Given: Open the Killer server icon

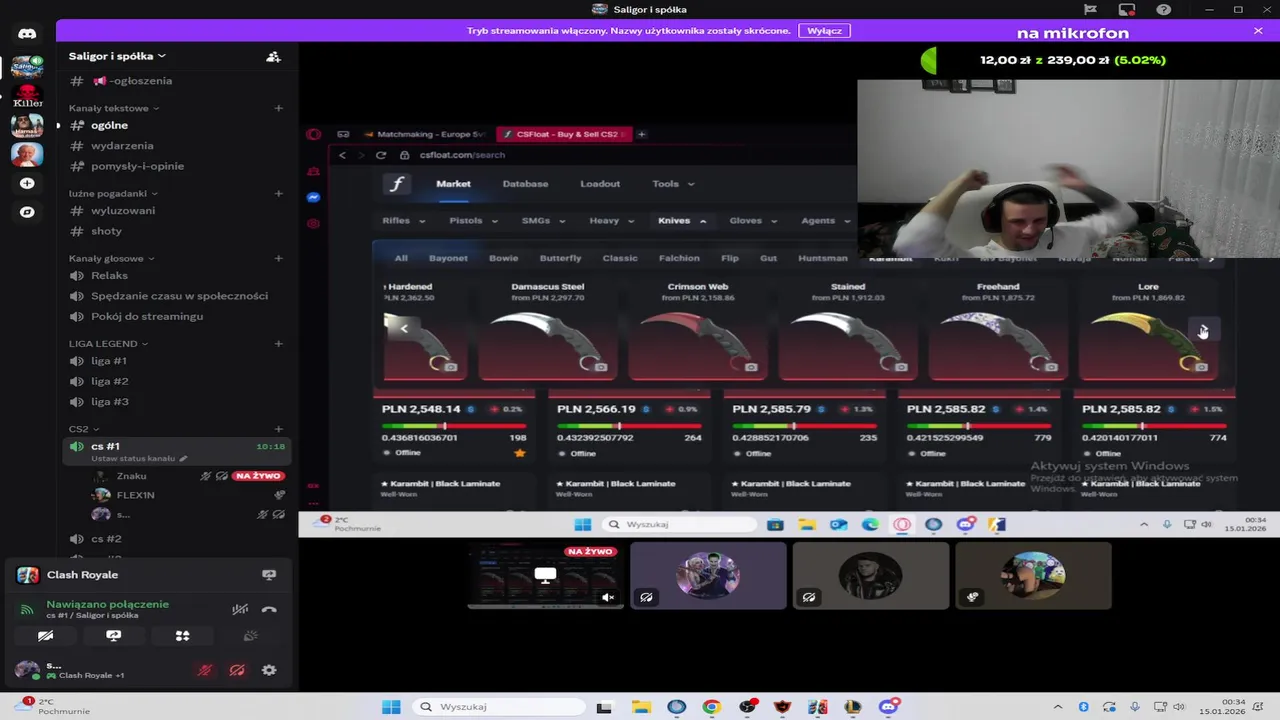Looking at the screenshot, I should coord(27,97).
